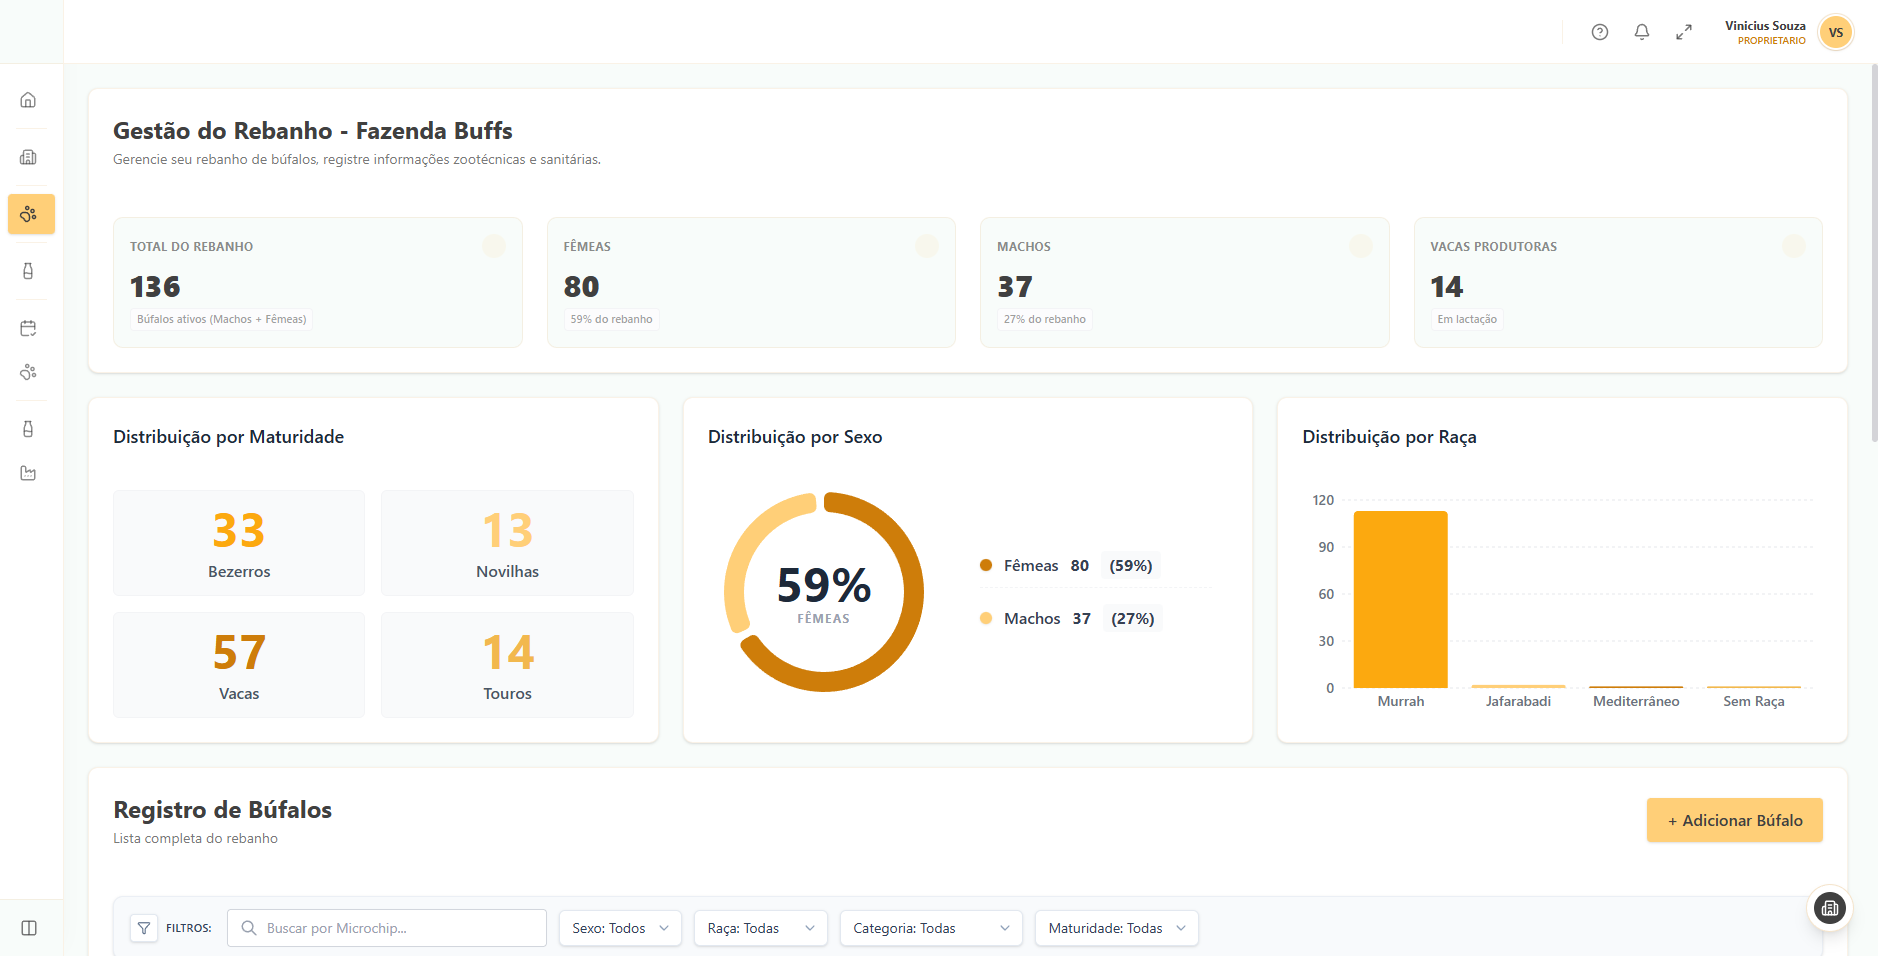
Task: Open the Home icon in the sidebar
Action: [30, 99]
